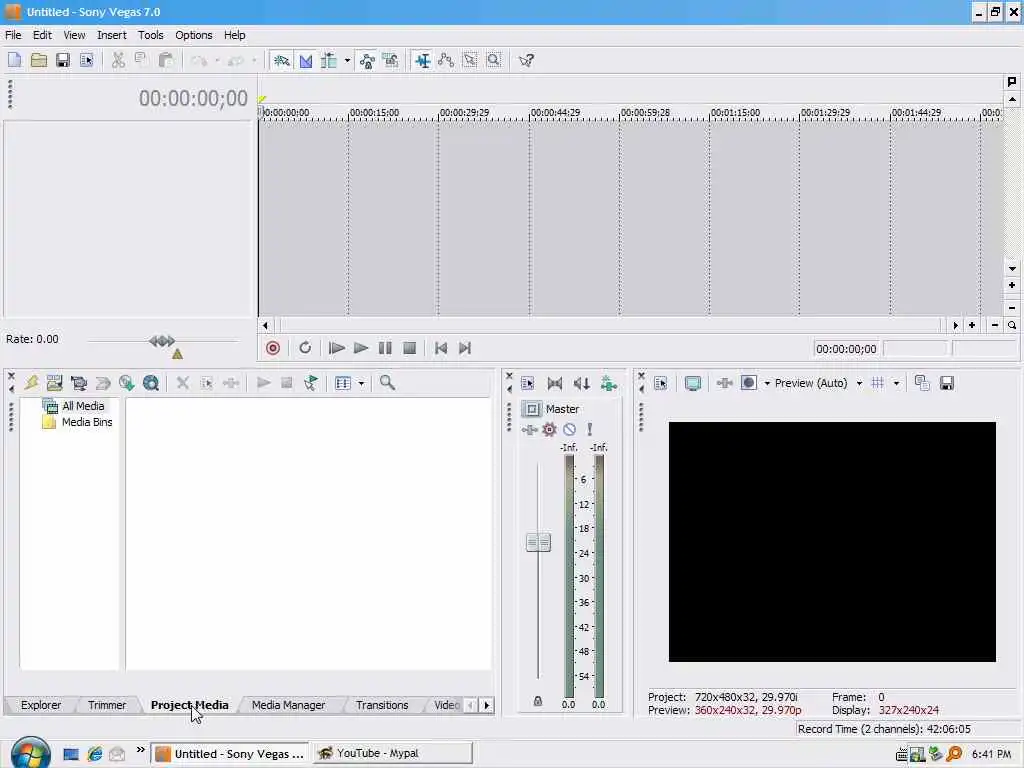This screenshot has width=1024, height=768.
Task: Open YouTube - Mypal taskbar window
Action: click(392, 753)
